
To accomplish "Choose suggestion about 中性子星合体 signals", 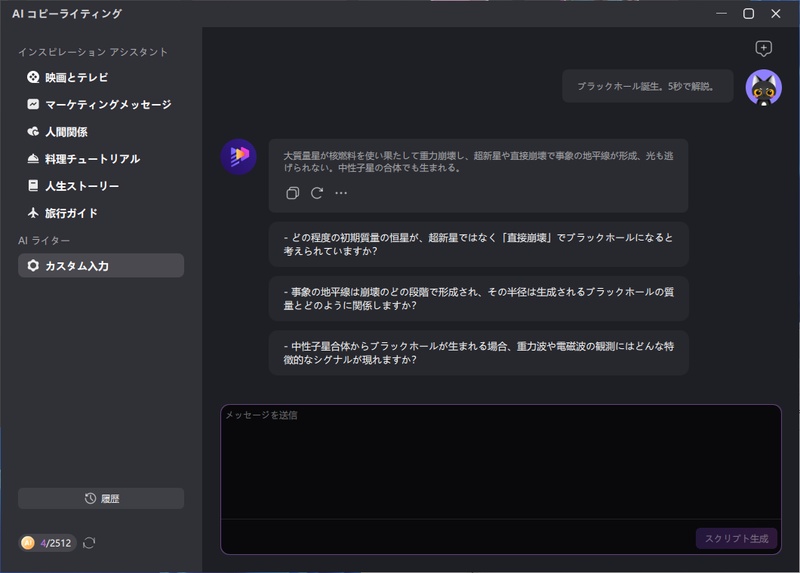I will [479, 353].
